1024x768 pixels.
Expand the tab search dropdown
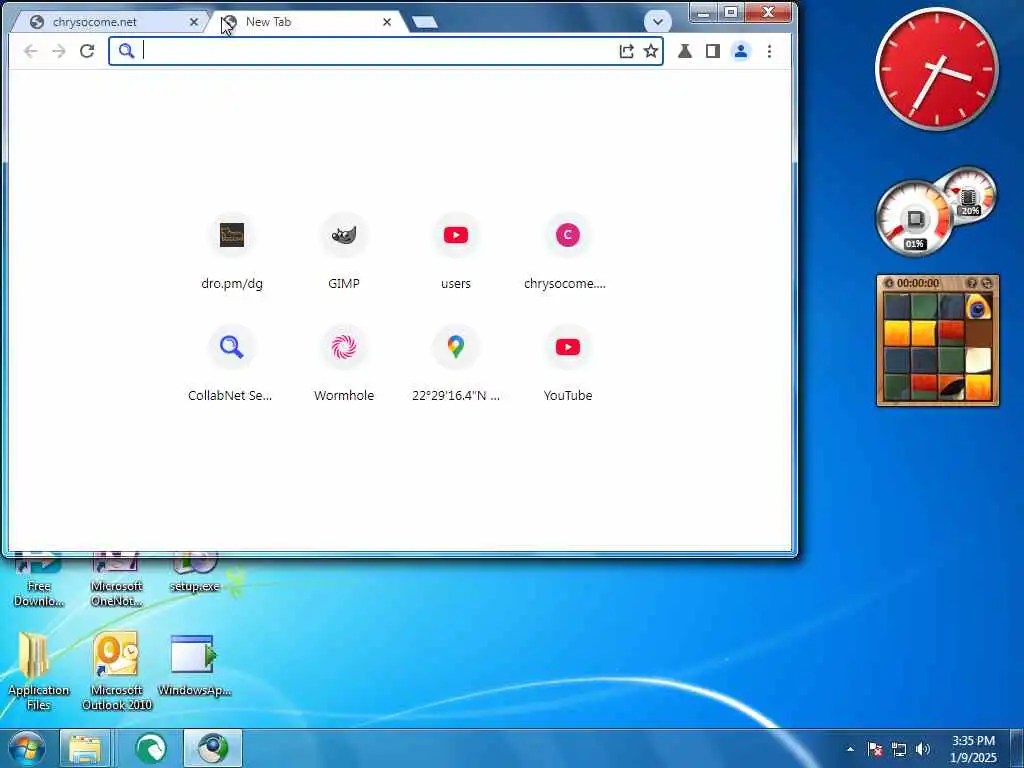pos(658,22)
